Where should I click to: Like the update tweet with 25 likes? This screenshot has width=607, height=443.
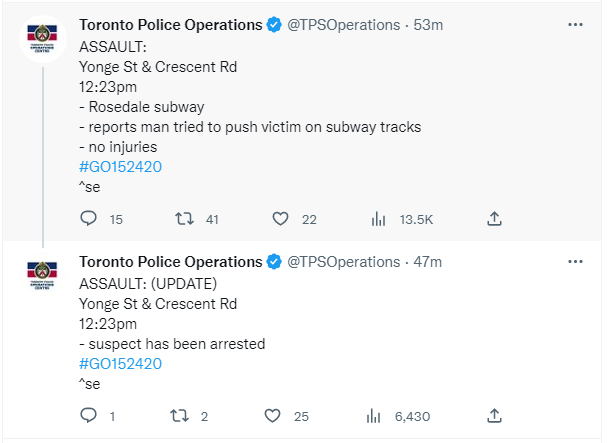tap(272, 416)
